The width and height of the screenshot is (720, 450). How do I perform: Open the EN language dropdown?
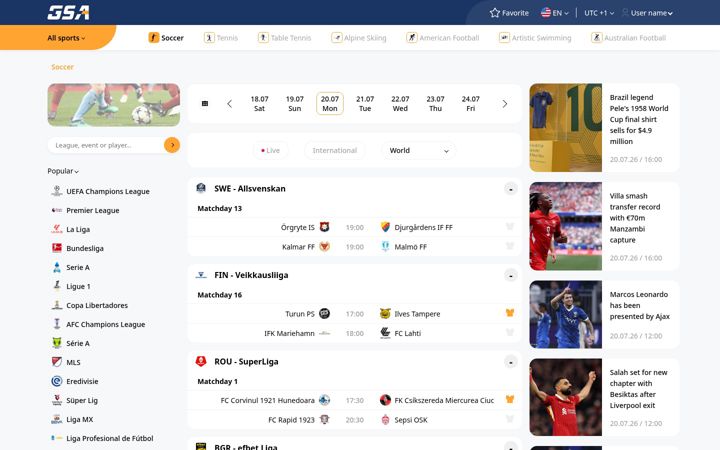tap(560, 13)
